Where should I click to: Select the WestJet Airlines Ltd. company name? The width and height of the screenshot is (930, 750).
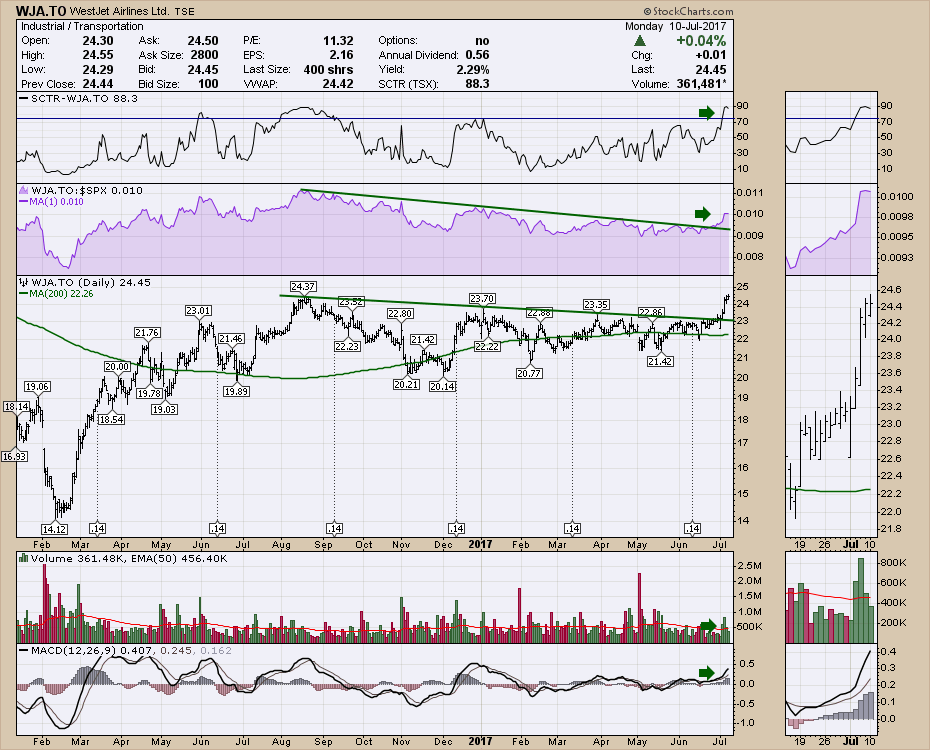tap(119, 11)
